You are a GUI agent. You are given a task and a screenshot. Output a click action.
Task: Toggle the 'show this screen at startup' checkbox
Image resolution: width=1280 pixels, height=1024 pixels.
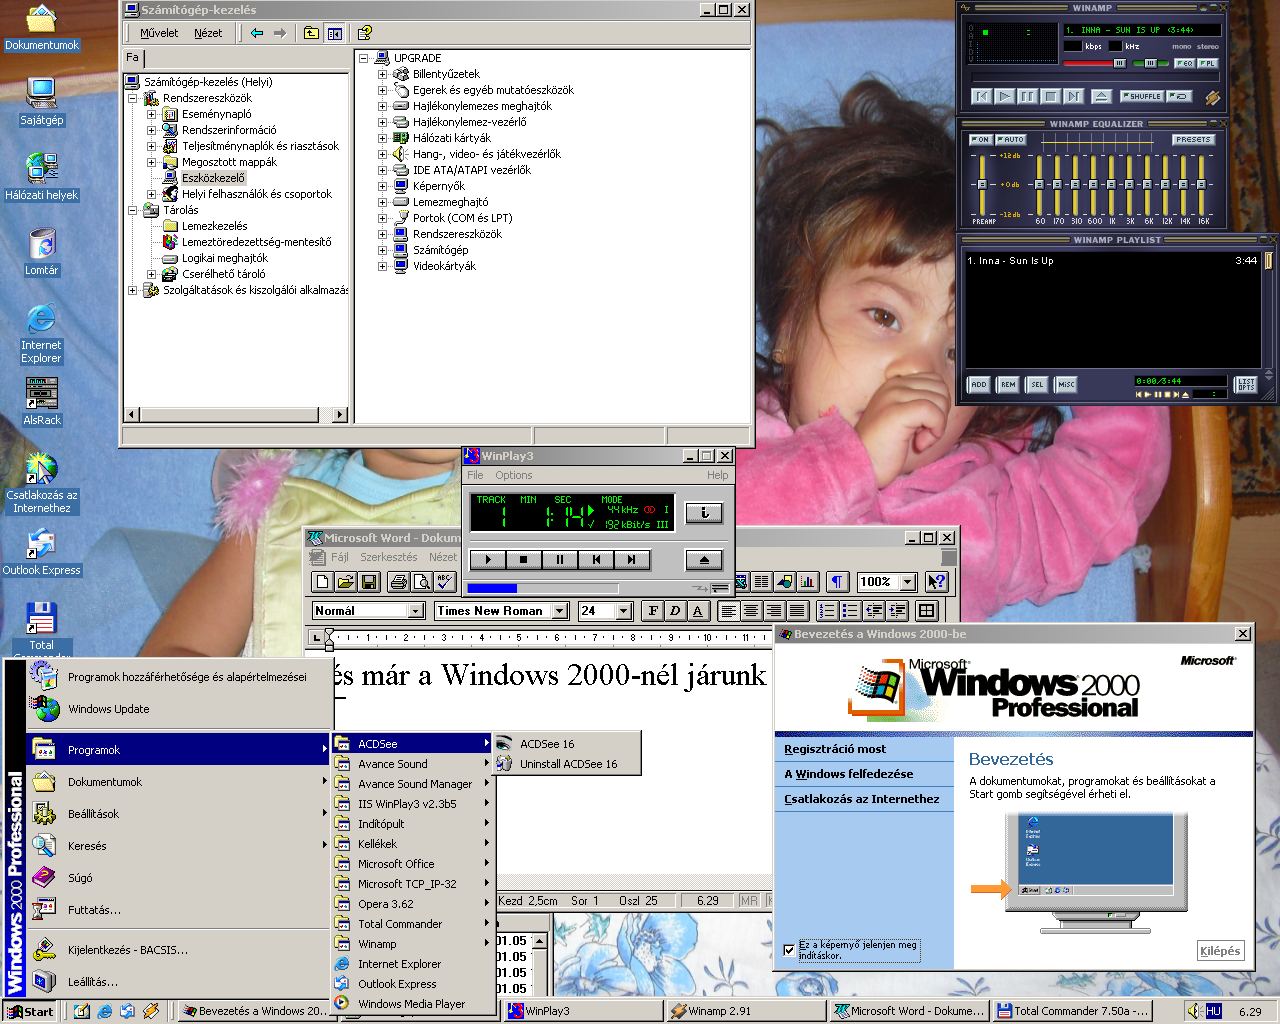[x=790, y=950]
